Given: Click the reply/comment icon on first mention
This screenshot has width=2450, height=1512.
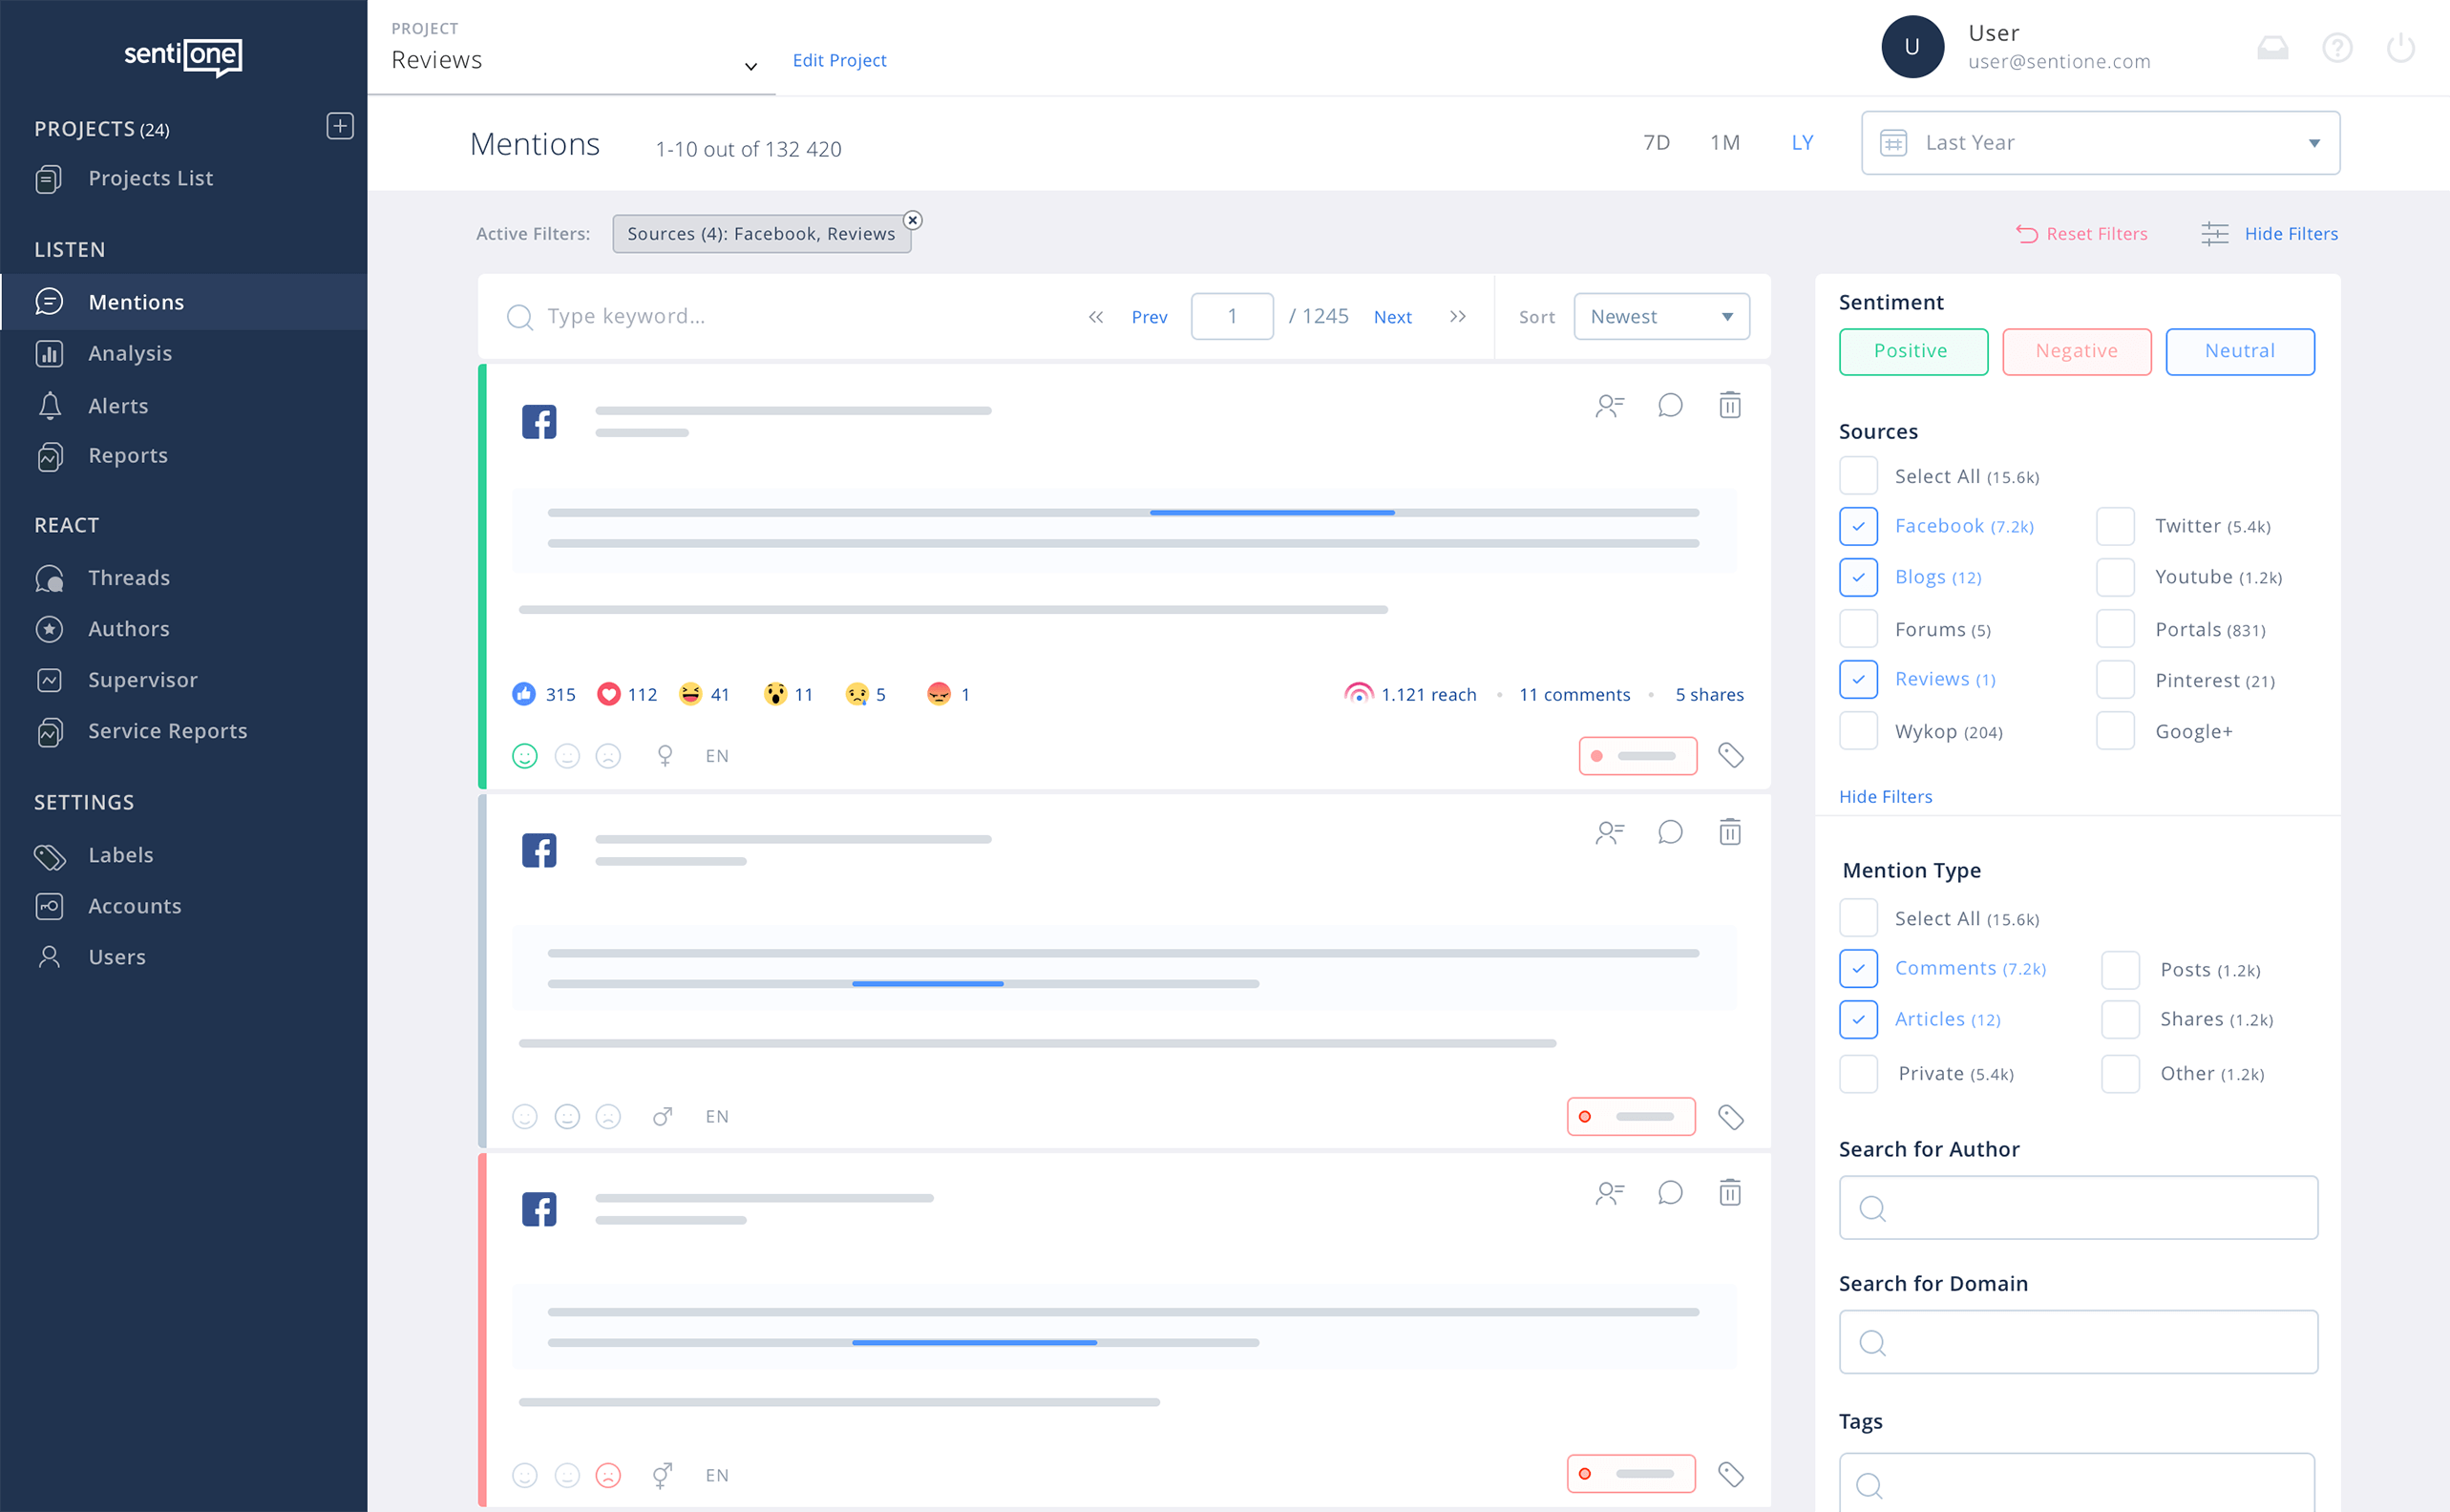Looking at the screenshot, I should click(1671, 406).
